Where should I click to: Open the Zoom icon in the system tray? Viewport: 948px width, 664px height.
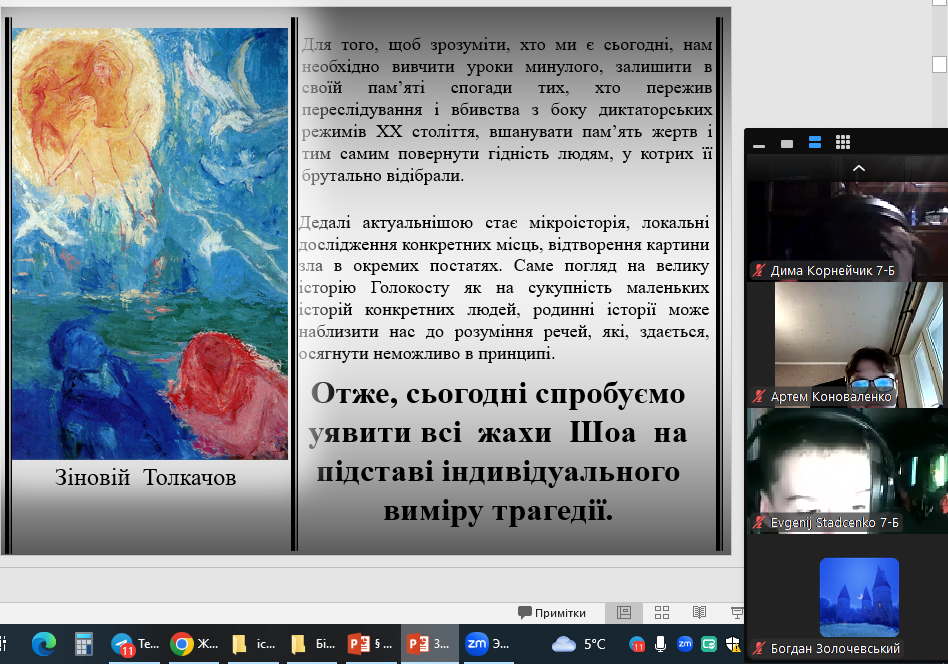pyautogui.click(x=684, y=644)
